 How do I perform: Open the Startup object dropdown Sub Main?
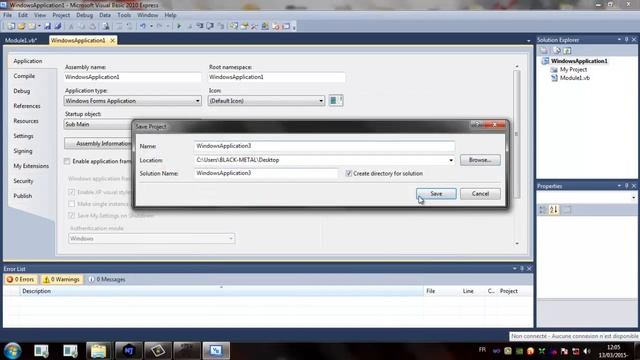98,124
